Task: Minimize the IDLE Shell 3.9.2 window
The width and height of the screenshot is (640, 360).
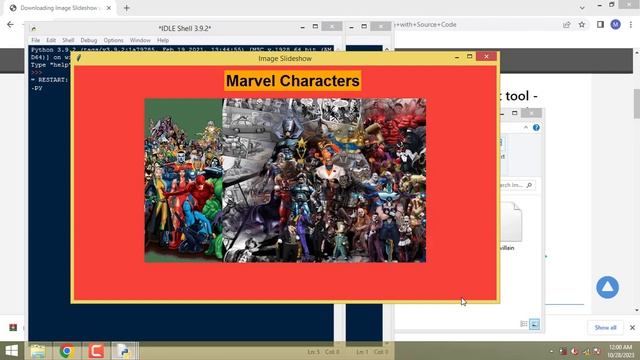Action: click(x=302, y=27)
